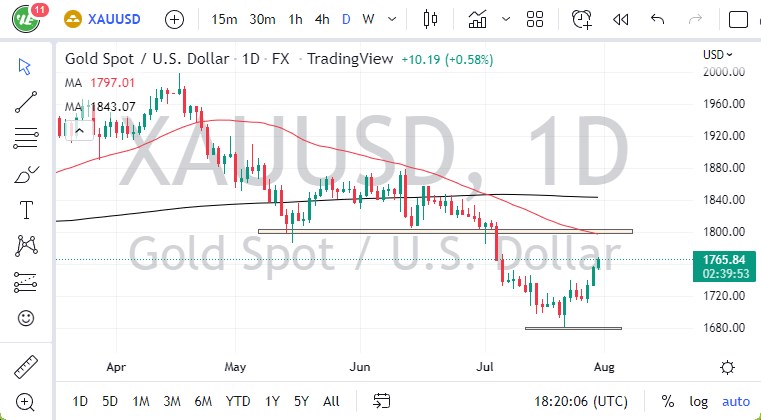Select the YTD date range
This screenshot has height=420, width=761.
(237, 401)
